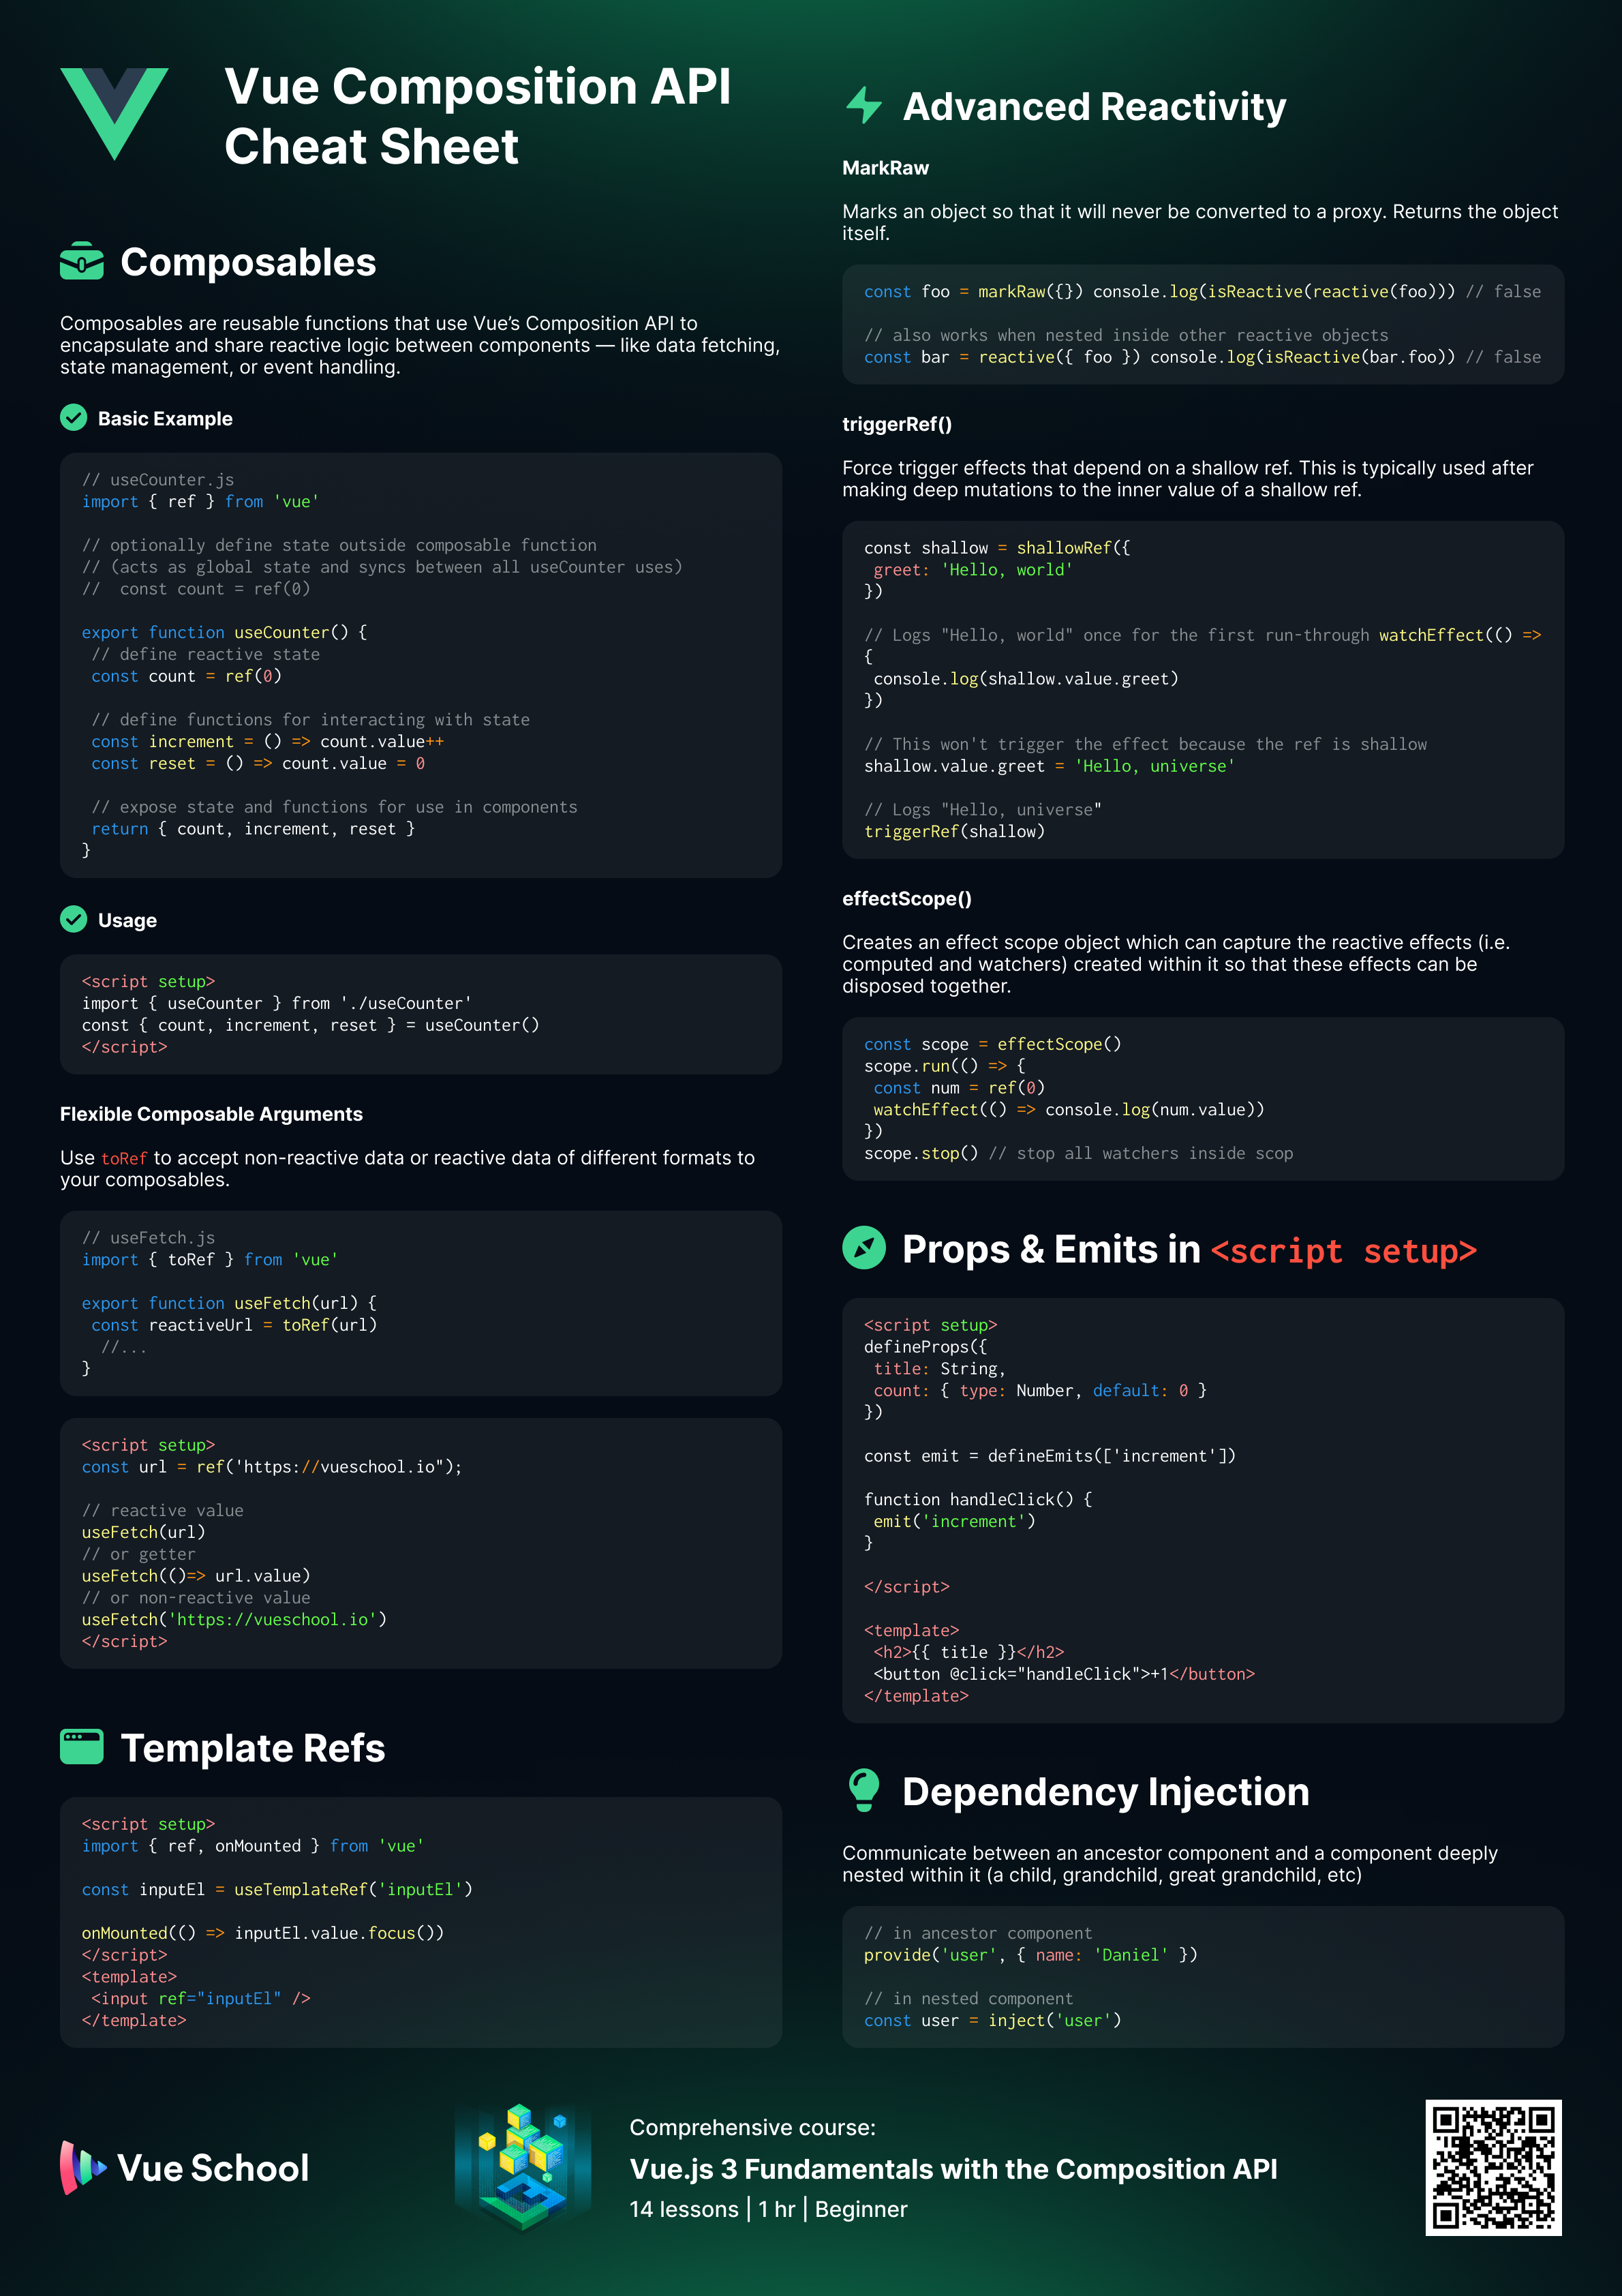Select the effectScope() subsection heading
1622x2296 pixels.
pos(907,898)
